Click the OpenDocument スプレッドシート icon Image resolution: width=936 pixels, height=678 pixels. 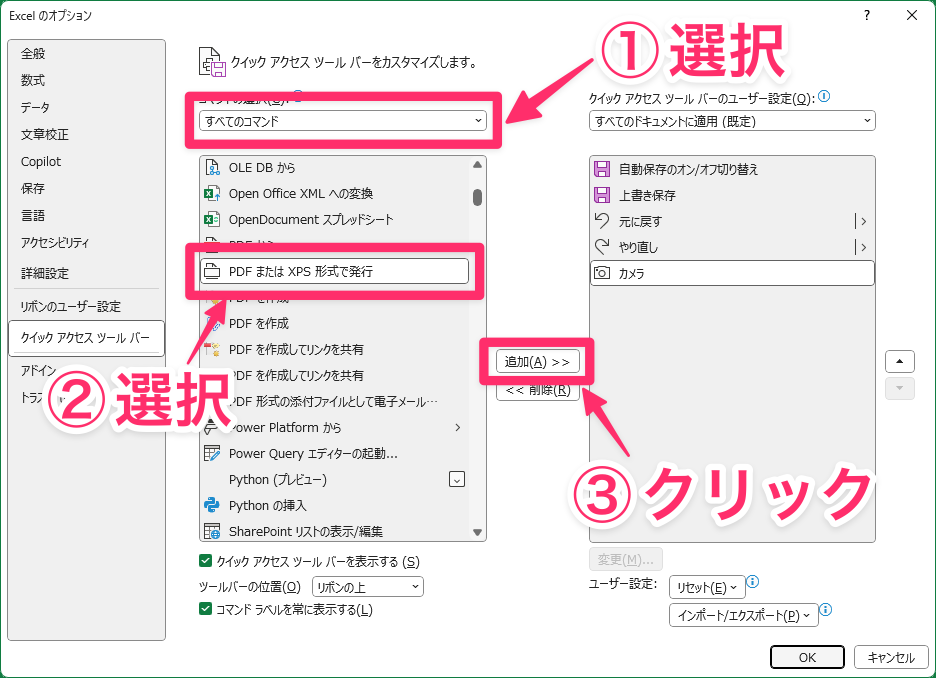point(212,220)
